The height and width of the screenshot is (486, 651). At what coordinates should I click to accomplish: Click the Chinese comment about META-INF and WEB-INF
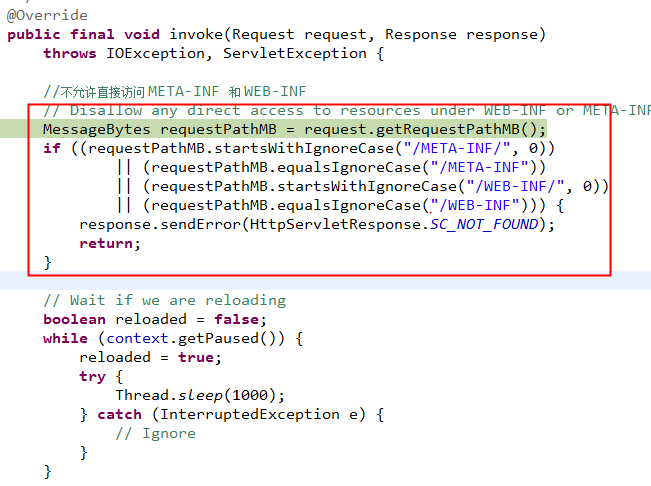[x=175, y=91]
